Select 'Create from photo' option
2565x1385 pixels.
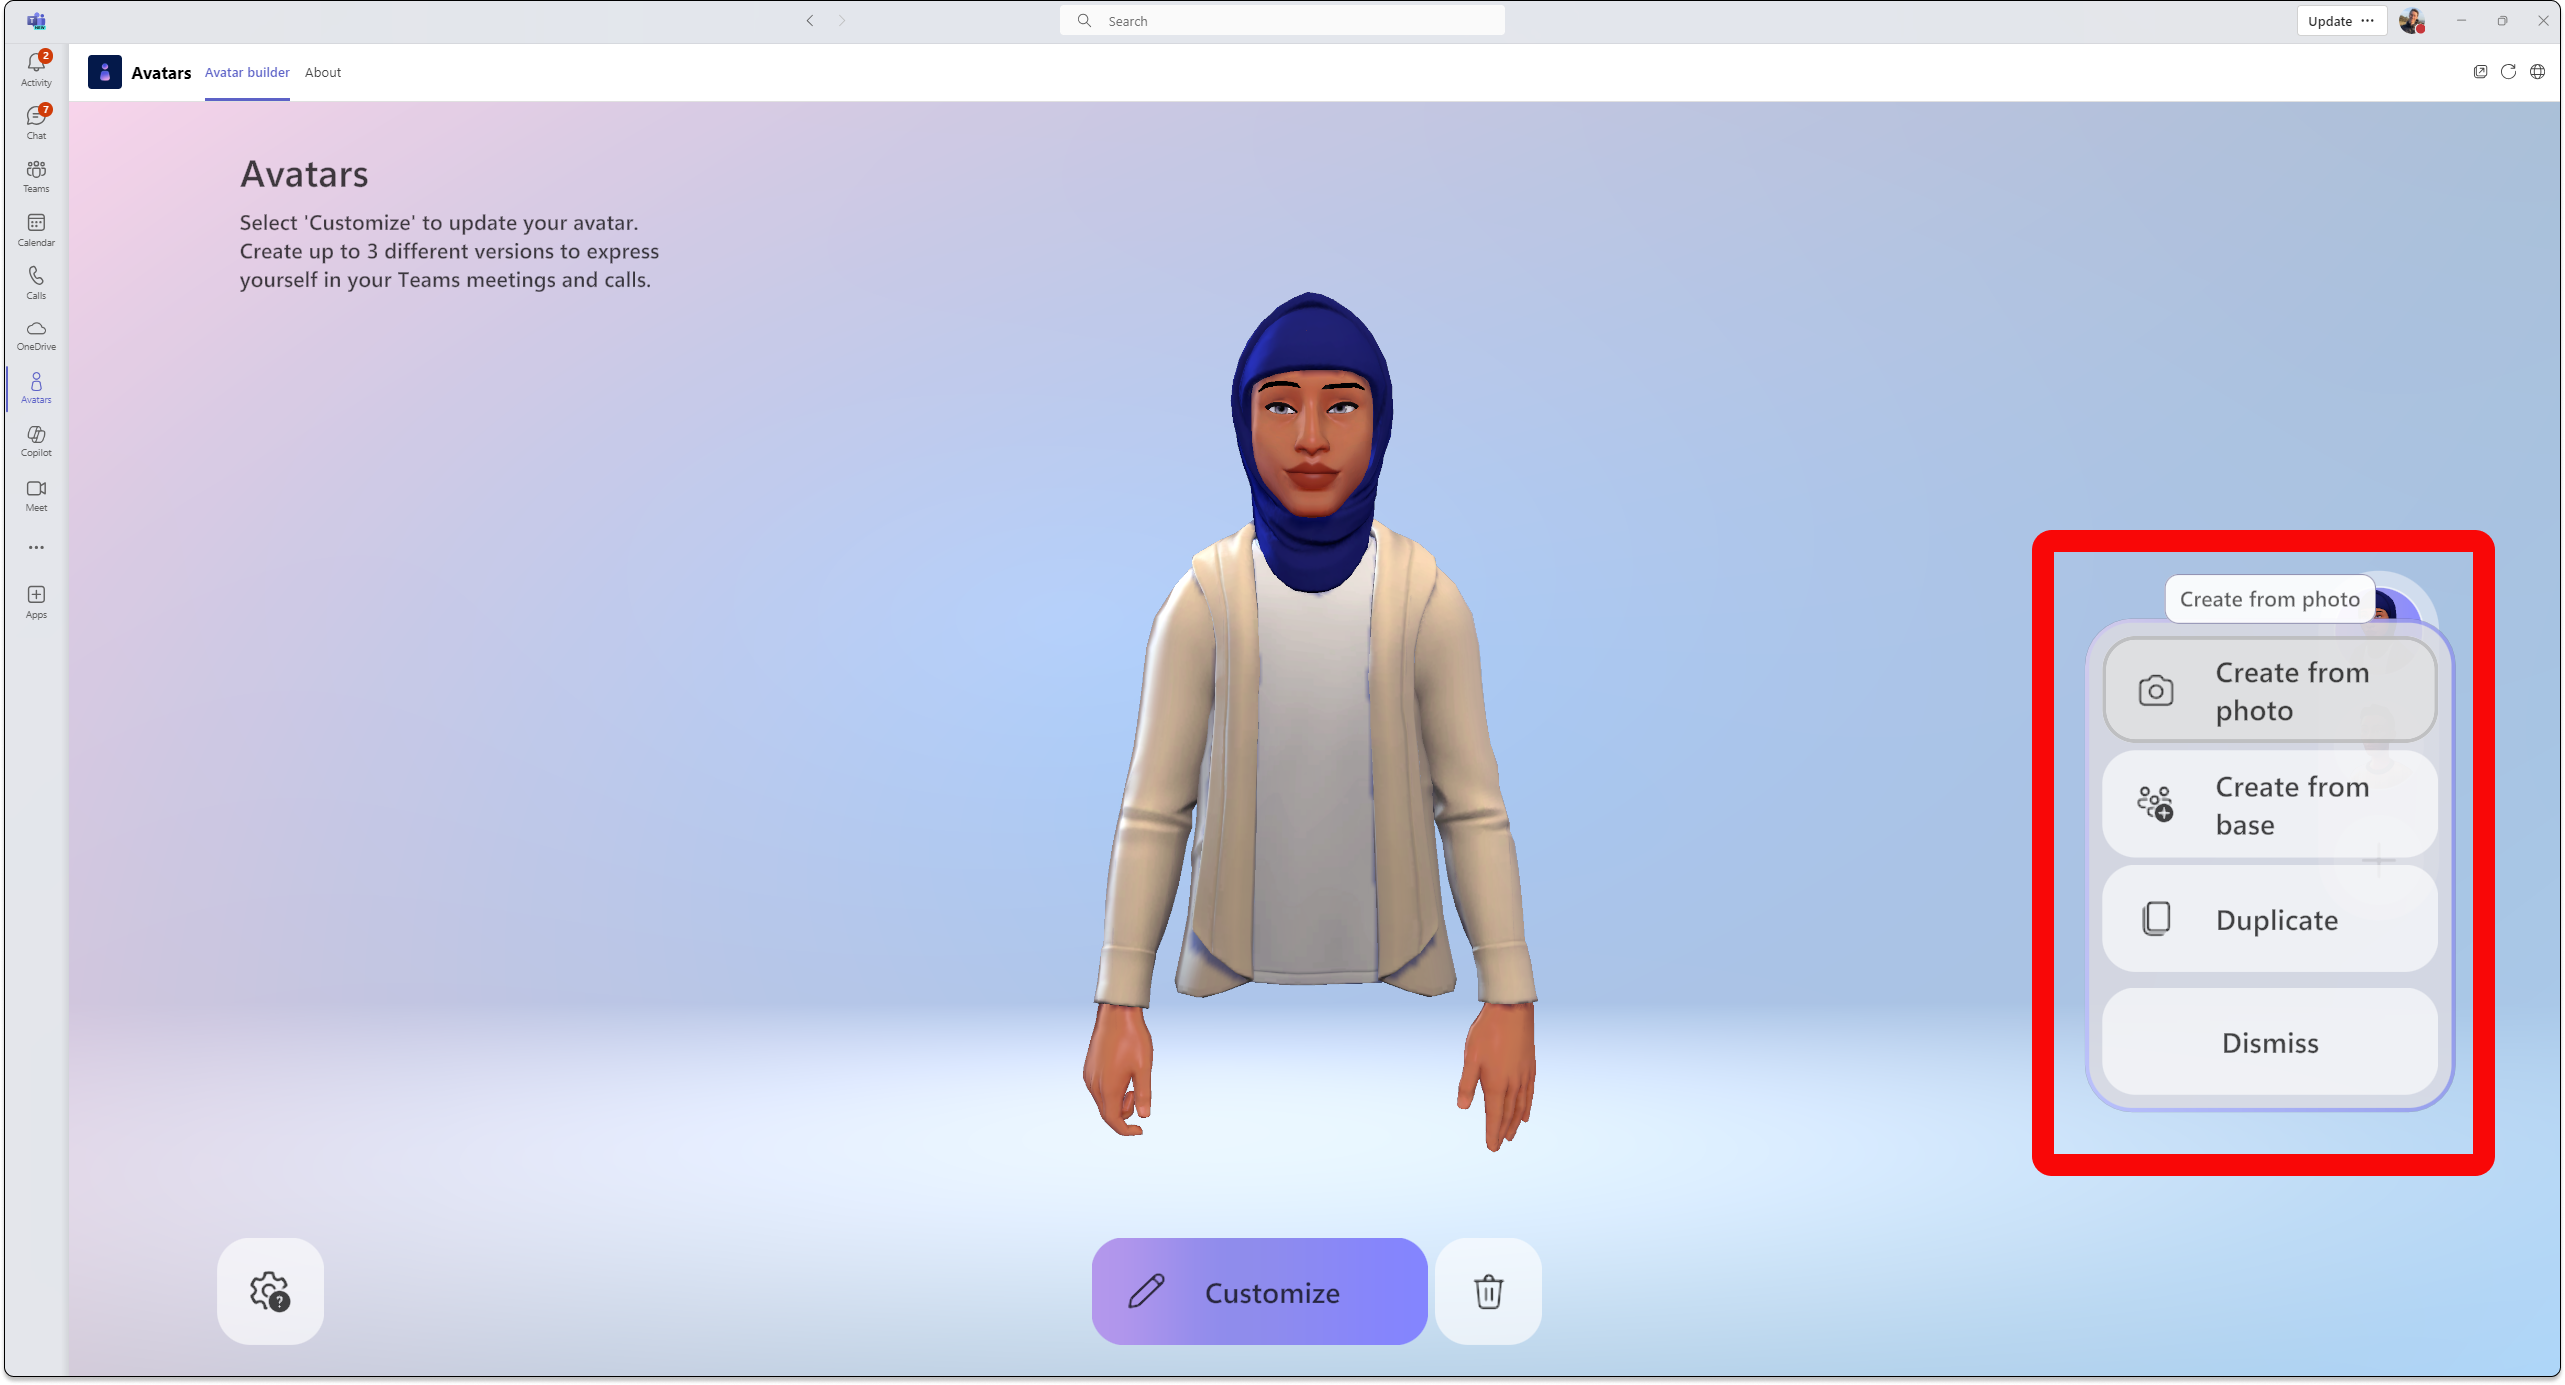(x=2268, y=691)
